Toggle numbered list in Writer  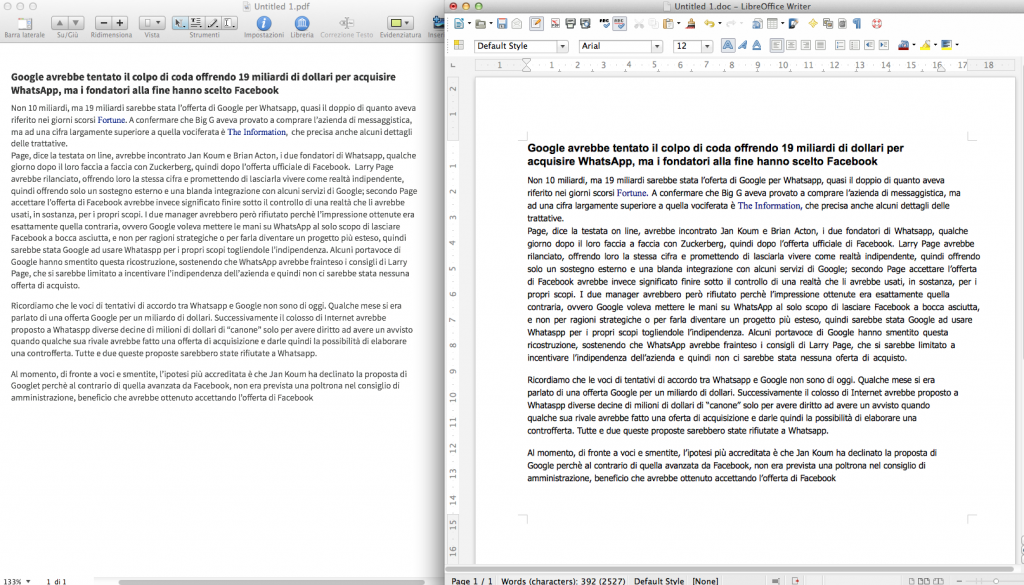coord(840,45)
